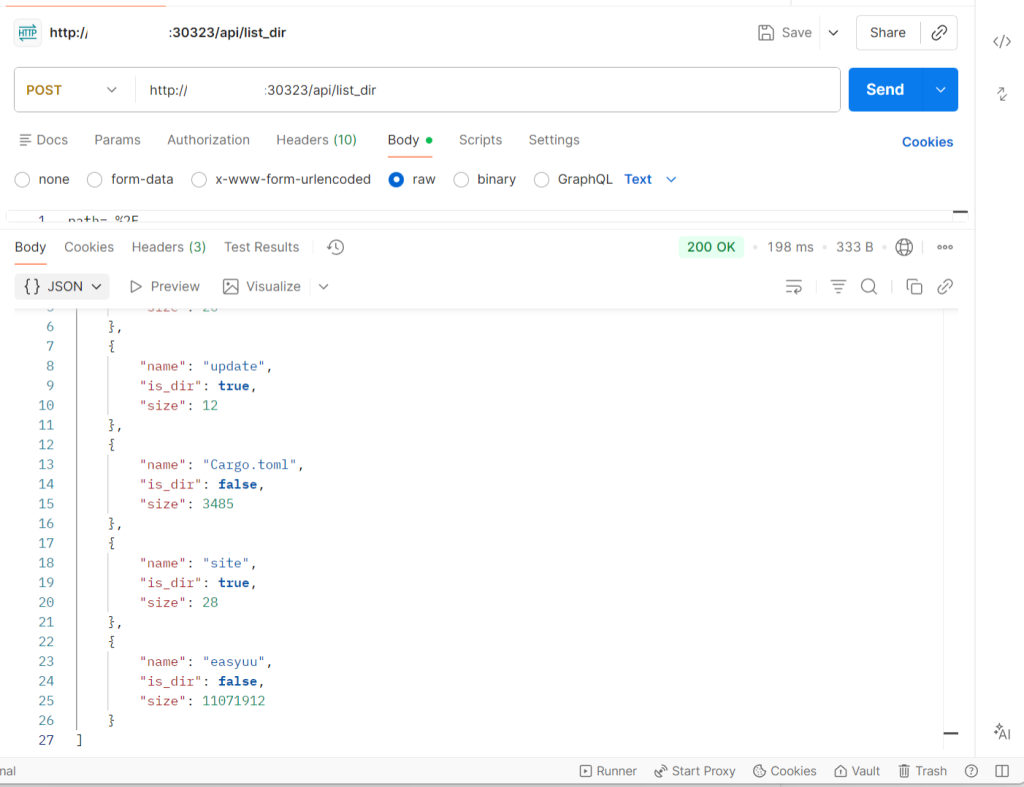The width and height of the screenshot is (1024, 787).
Task: Open the Trash in the status bar
Action: (922, 771)
